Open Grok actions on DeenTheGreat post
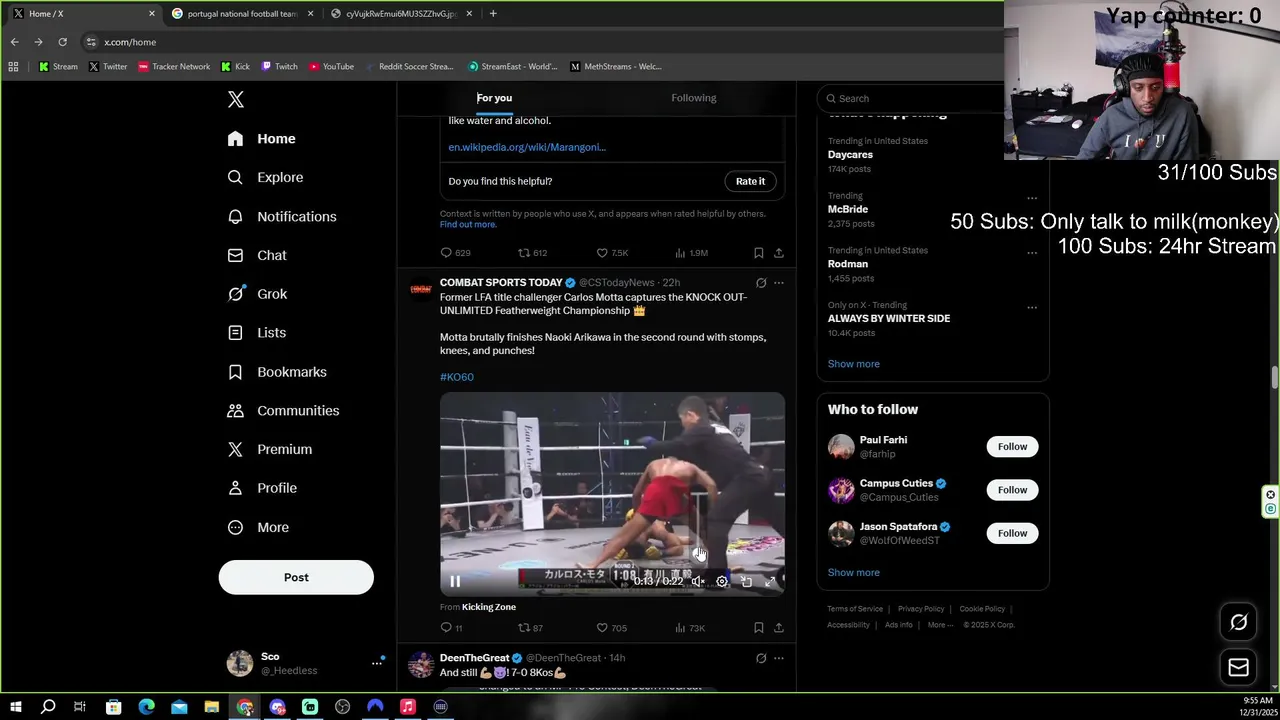 (x=761, y=658)
